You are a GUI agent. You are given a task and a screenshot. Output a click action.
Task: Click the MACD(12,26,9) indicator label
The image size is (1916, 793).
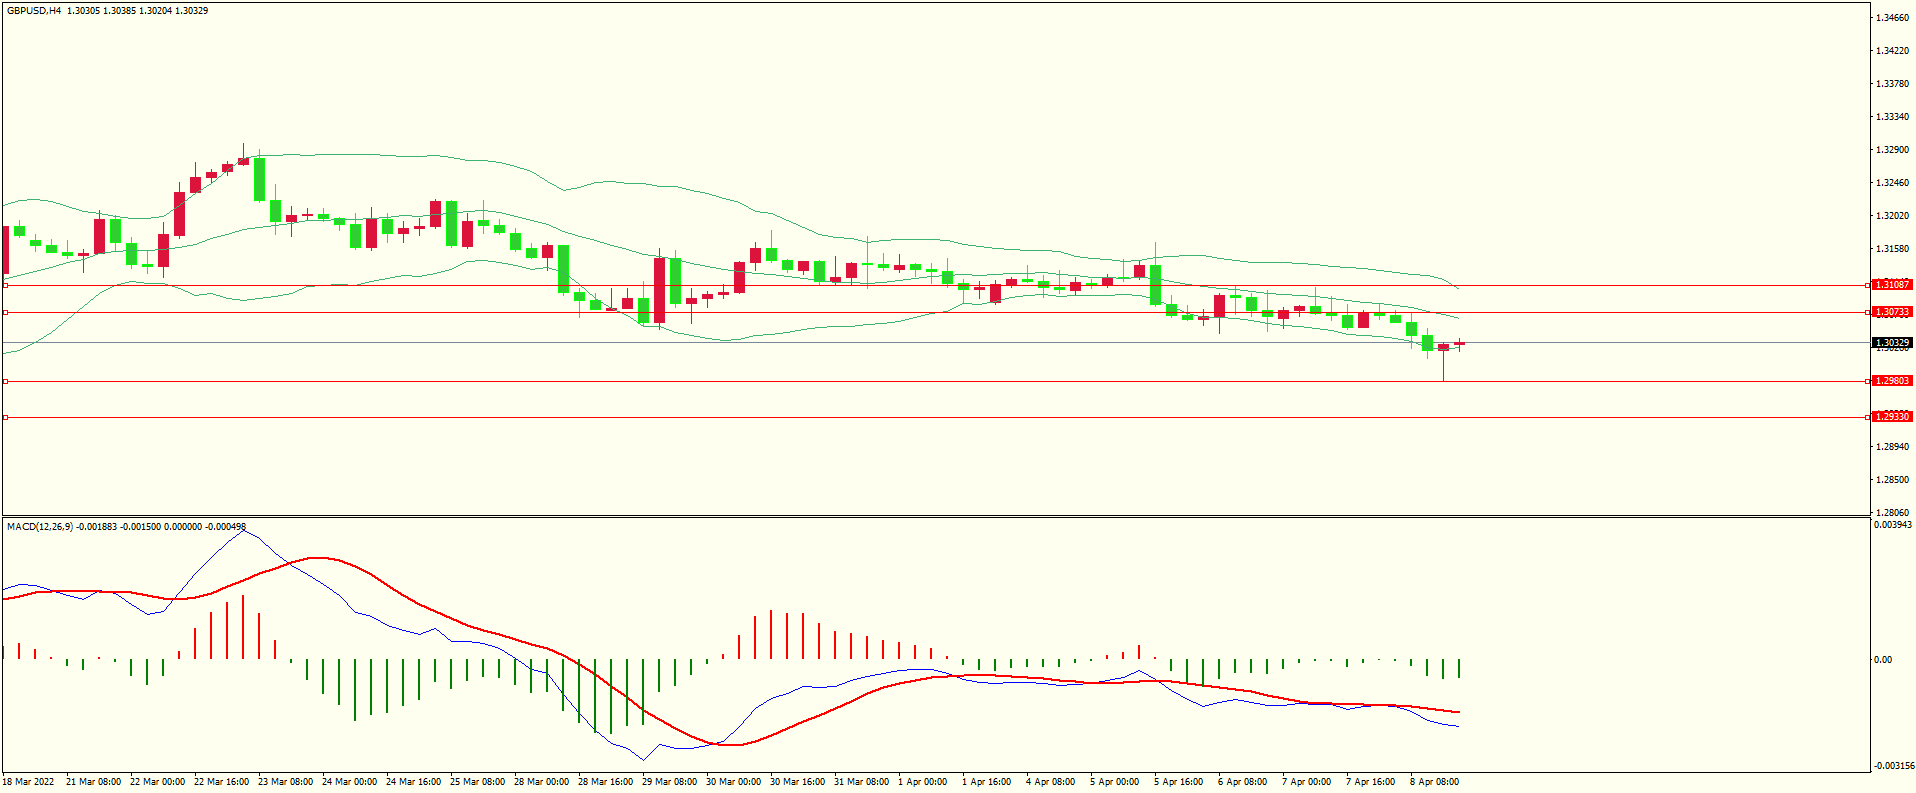tap(40, 527)
